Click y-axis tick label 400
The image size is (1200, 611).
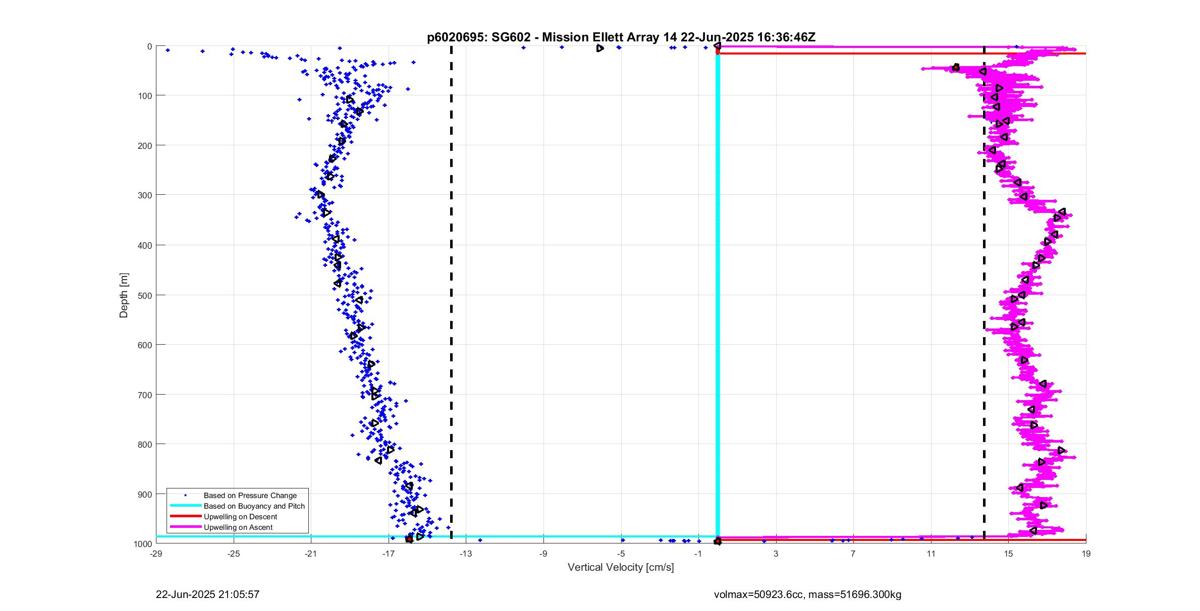click(x=144, y=245)
